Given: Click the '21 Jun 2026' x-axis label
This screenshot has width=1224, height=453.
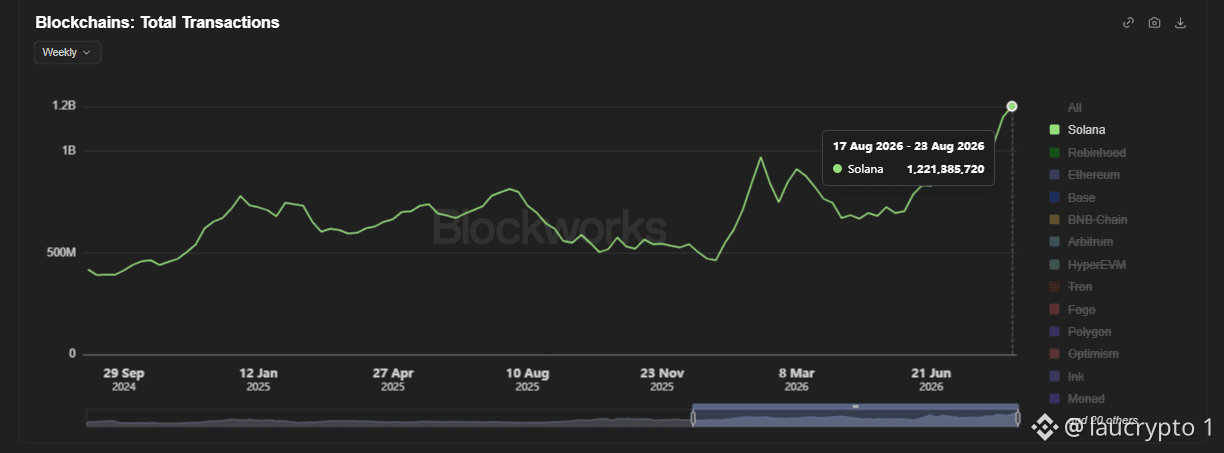Looking at the screenshot, I should coord(931,379).
